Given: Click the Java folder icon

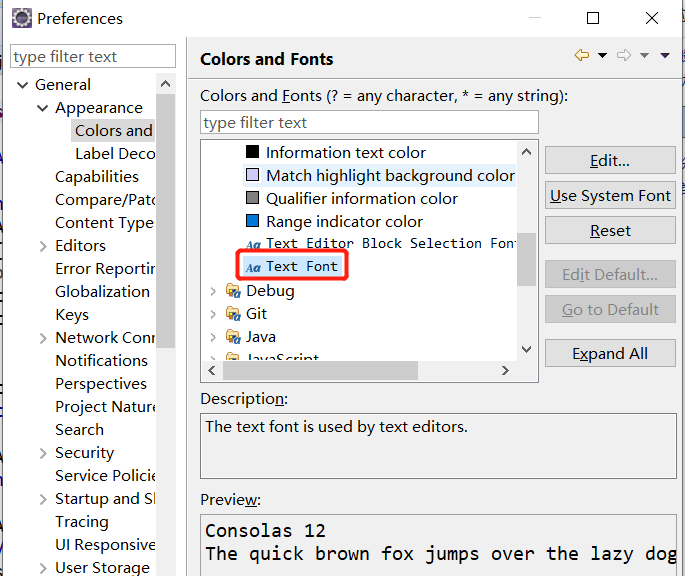Looking at the screenshot, I should 233,337.
